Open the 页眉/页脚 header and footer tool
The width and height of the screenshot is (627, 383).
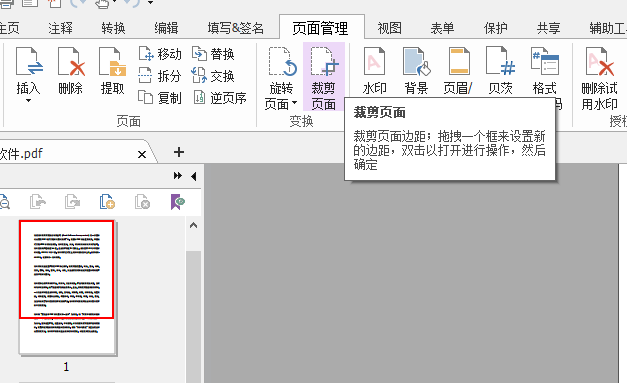[x=458, y=71]
